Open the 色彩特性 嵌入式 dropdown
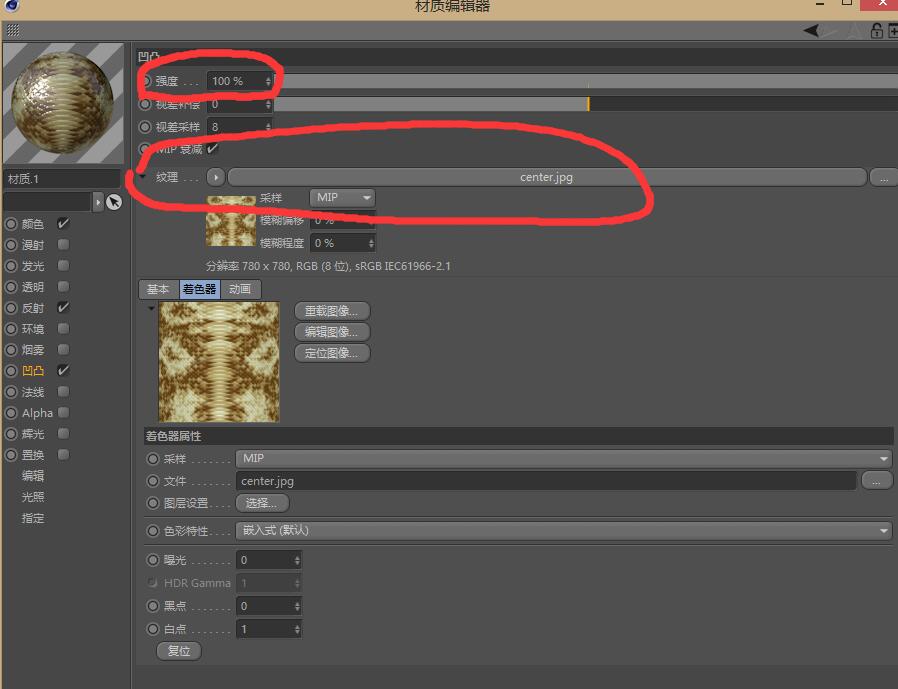 click(x=563, y=531)
